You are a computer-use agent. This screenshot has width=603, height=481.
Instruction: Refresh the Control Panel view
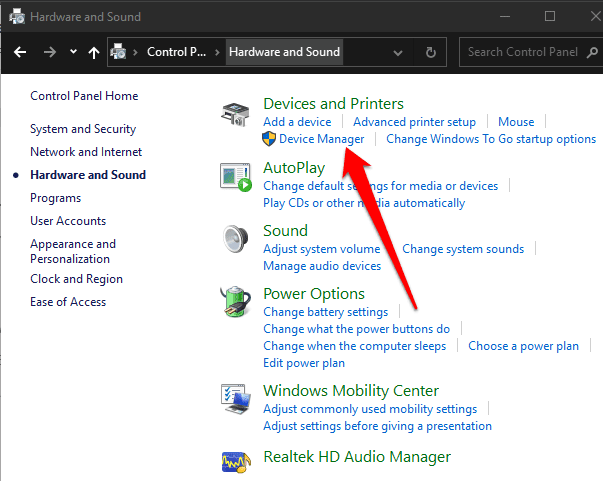click(x=431, y=52)
